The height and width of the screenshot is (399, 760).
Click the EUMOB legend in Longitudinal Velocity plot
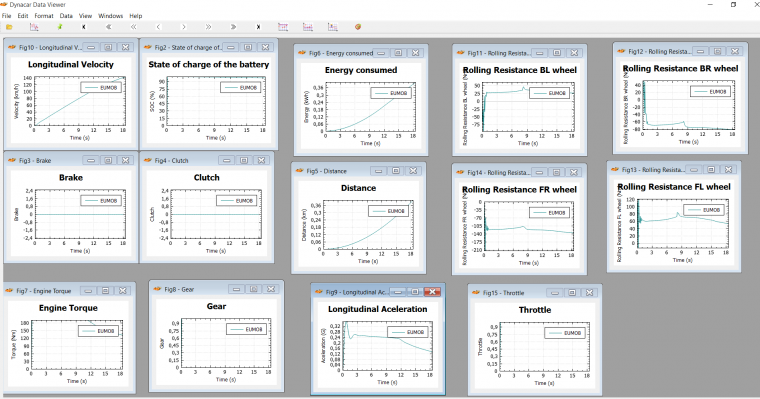102,88
